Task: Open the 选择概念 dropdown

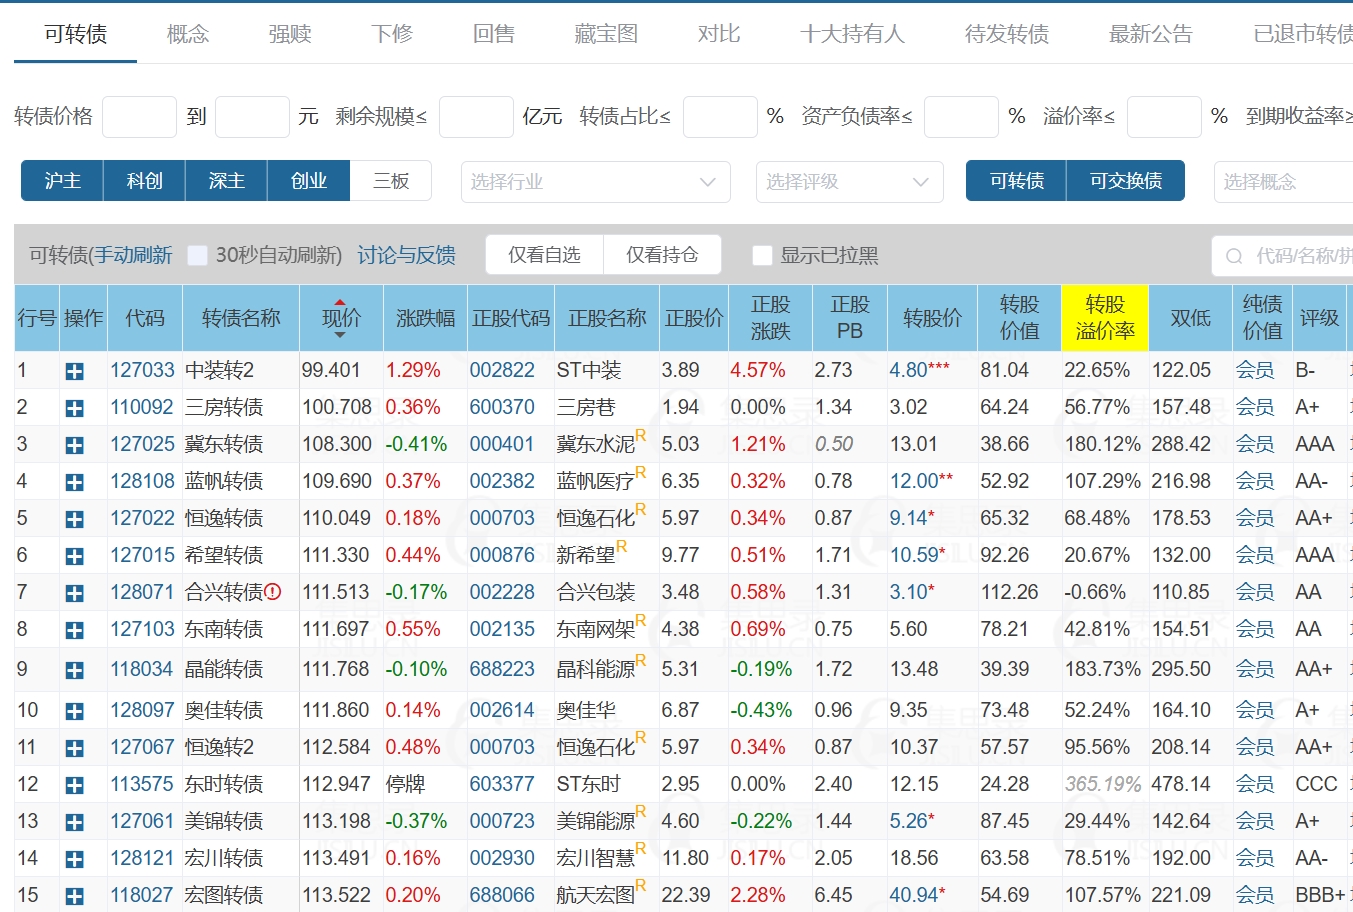Action: click(1283, 182)
